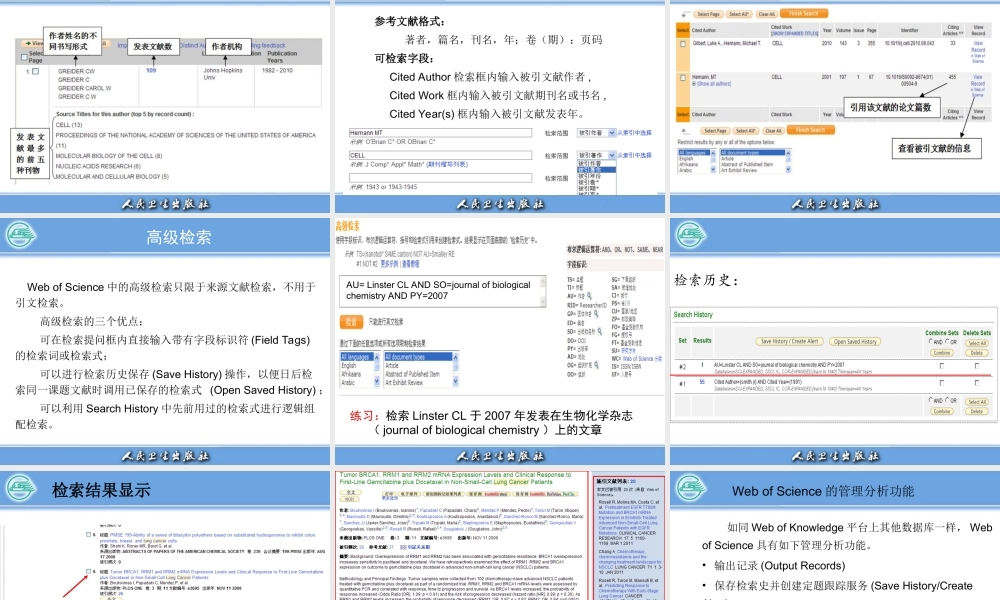Click the Open Saved History button
The image size is (1000, 600).
(855, 342)
